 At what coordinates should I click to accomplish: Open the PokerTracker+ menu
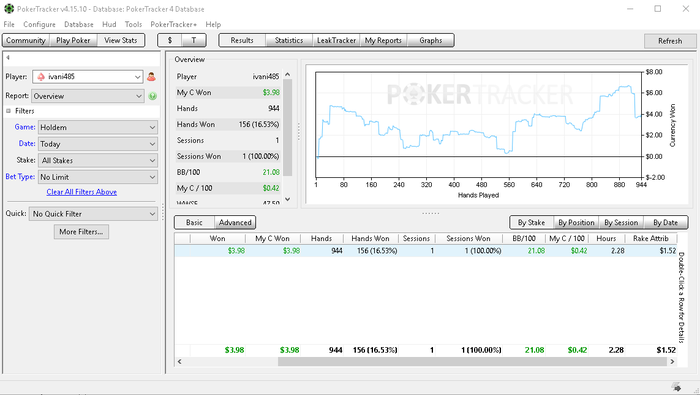[x=173, y=24]
